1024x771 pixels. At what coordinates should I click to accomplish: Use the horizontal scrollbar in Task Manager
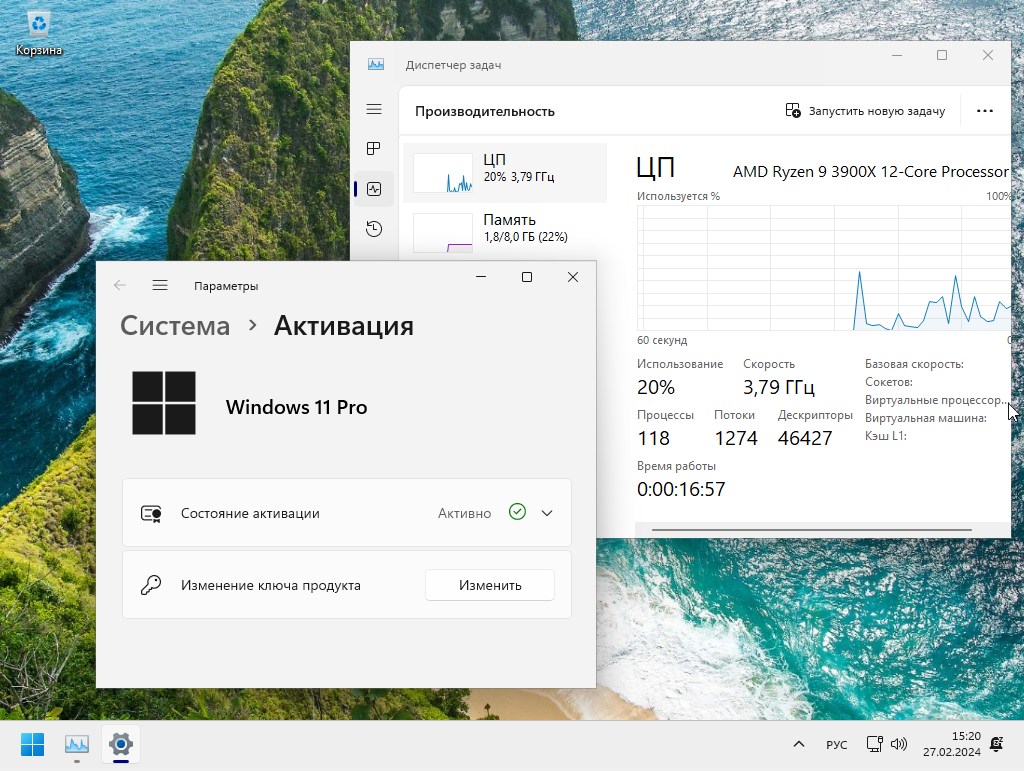[812, 529]
